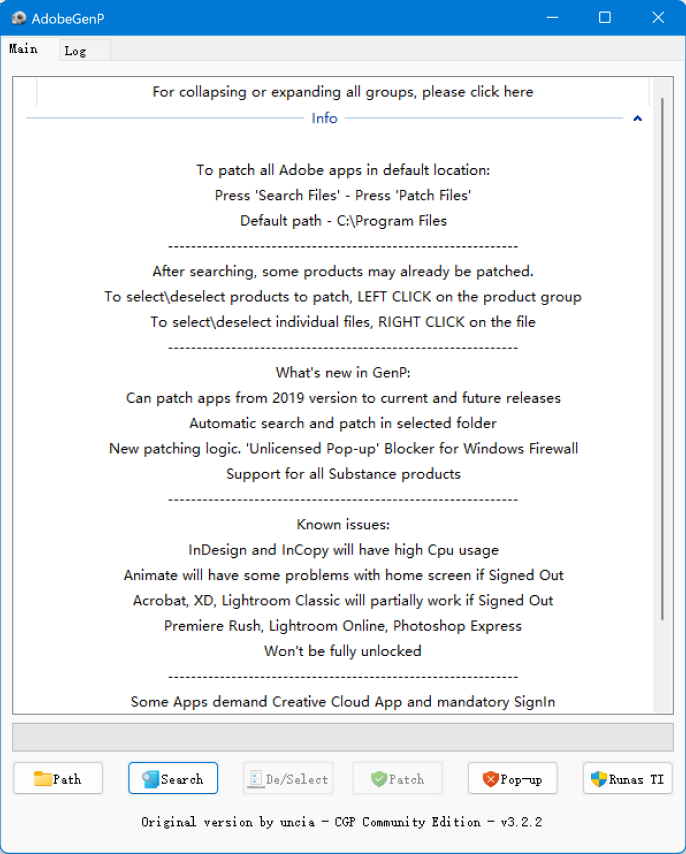Click the AdobeGenP title bar app icon
The width and height of the screenshot is (686, 854).
point(17,18)
